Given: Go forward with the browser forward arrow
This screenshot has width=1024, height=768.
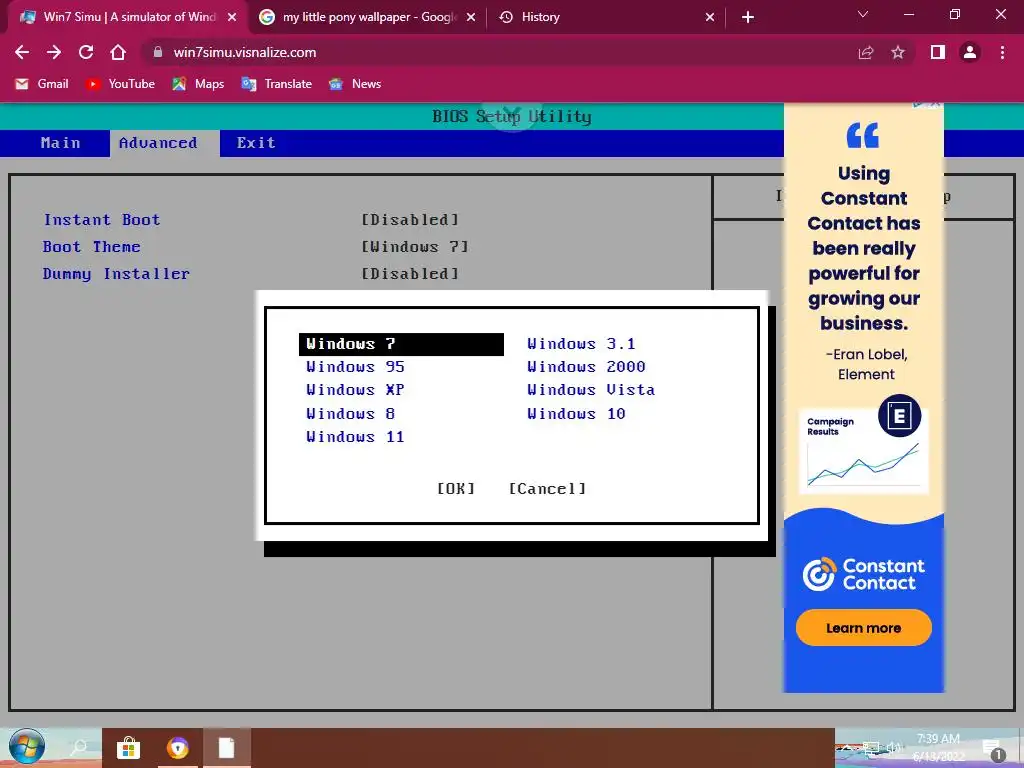Looking at the screenshot, I should point(54,52).
